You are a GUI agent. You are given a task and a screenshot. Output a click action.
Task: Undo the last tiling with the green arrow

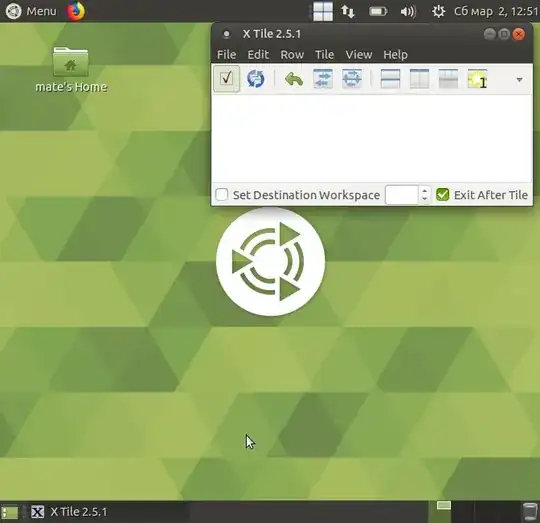[x=294, y=79]
